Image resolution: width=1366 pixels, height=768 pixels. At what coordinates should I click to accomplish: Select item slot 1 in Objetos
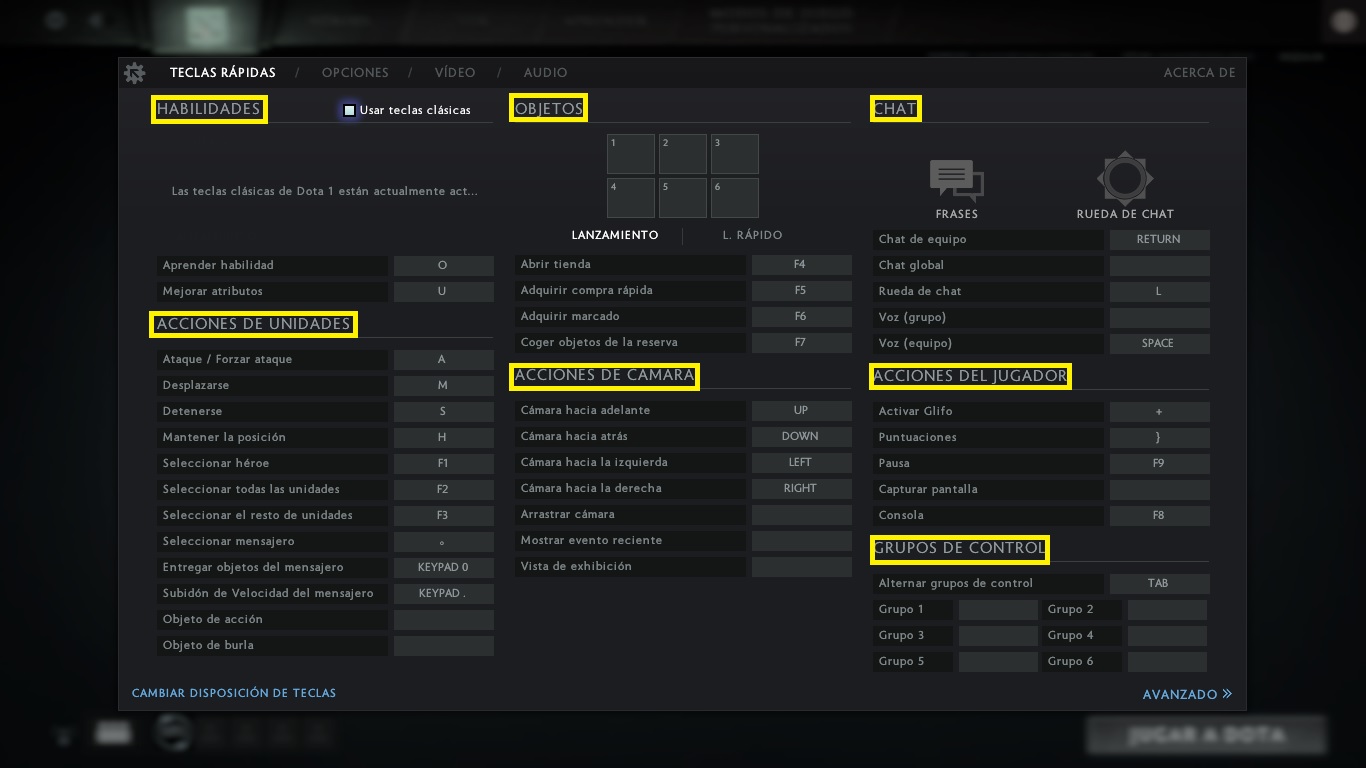631,154
